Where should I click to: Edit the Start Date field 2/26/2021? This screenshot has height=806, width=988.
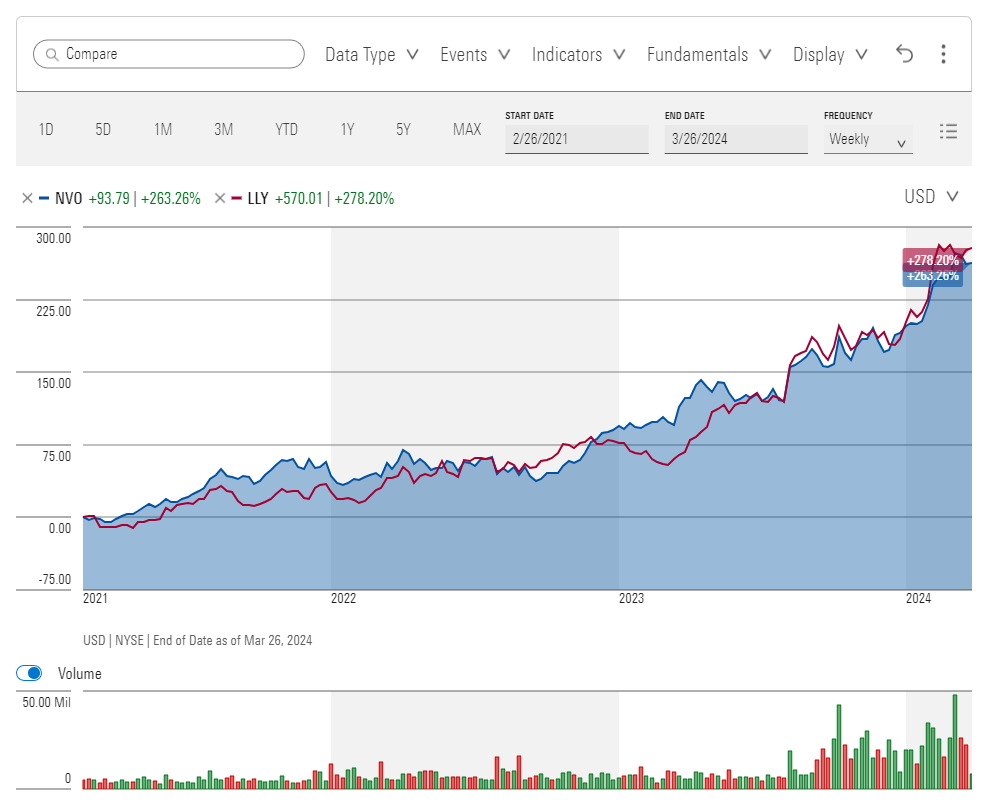pos(577,139)
